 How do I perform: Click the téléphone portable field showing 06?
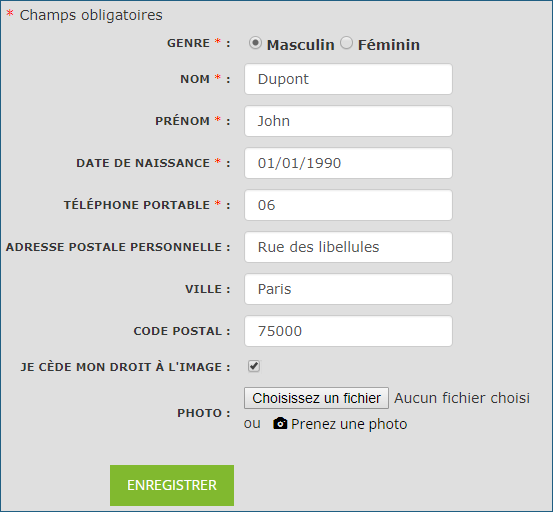[348, 205]
